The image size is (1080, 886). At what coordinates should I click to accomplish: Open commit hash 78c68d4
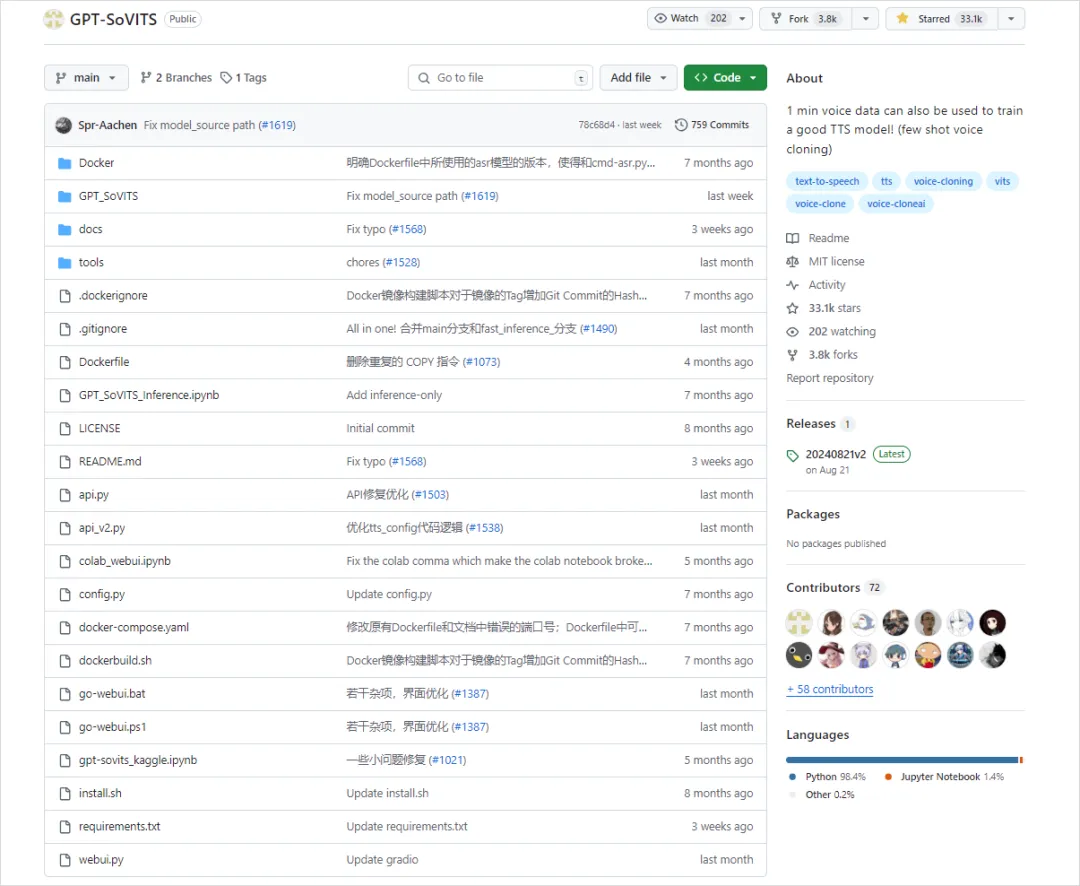coord(596,125)
